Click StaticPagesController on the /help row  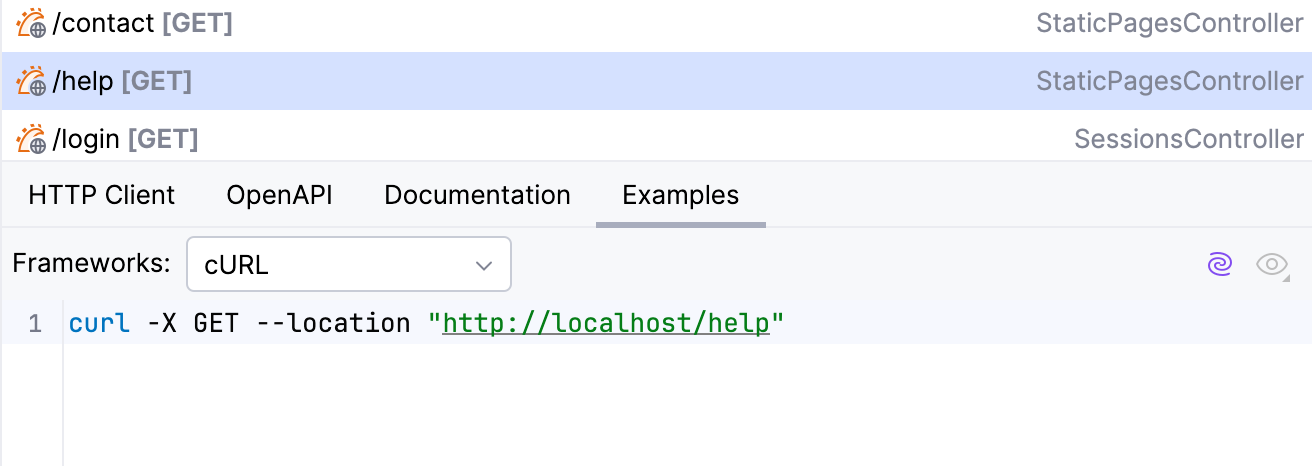[x=1169, y=81]
